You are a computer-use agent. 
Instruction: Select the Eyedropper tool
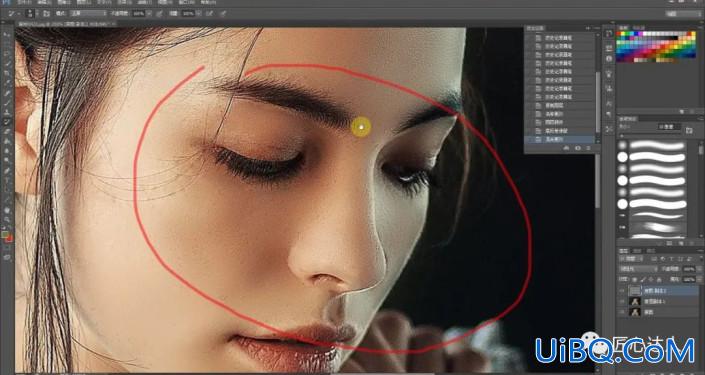tap(8, 83)
